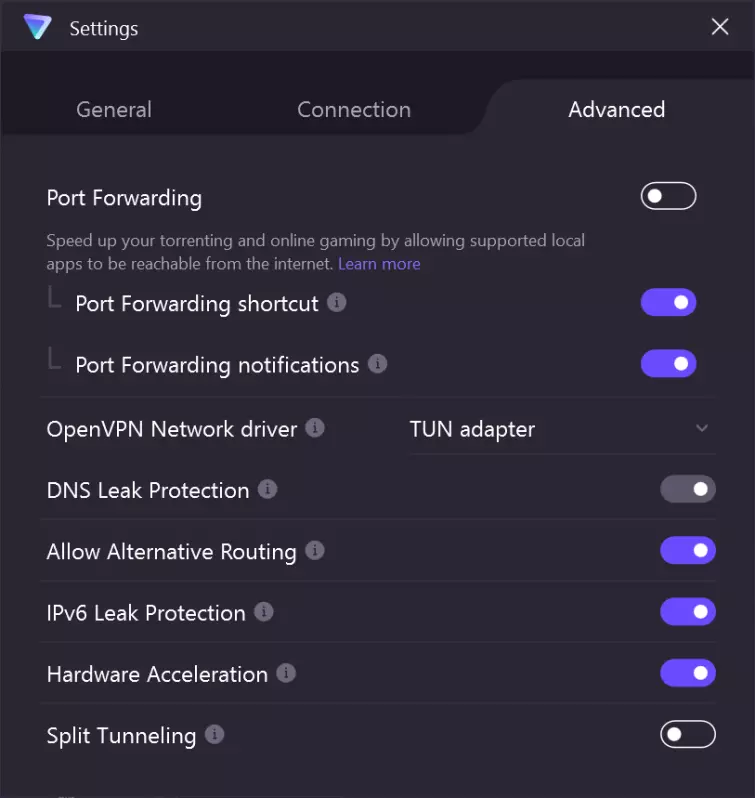The height and width of the screenshot is (798, 755).
Task: Click the OpenVPN Network driver info icon
Action: click(315, 428)
